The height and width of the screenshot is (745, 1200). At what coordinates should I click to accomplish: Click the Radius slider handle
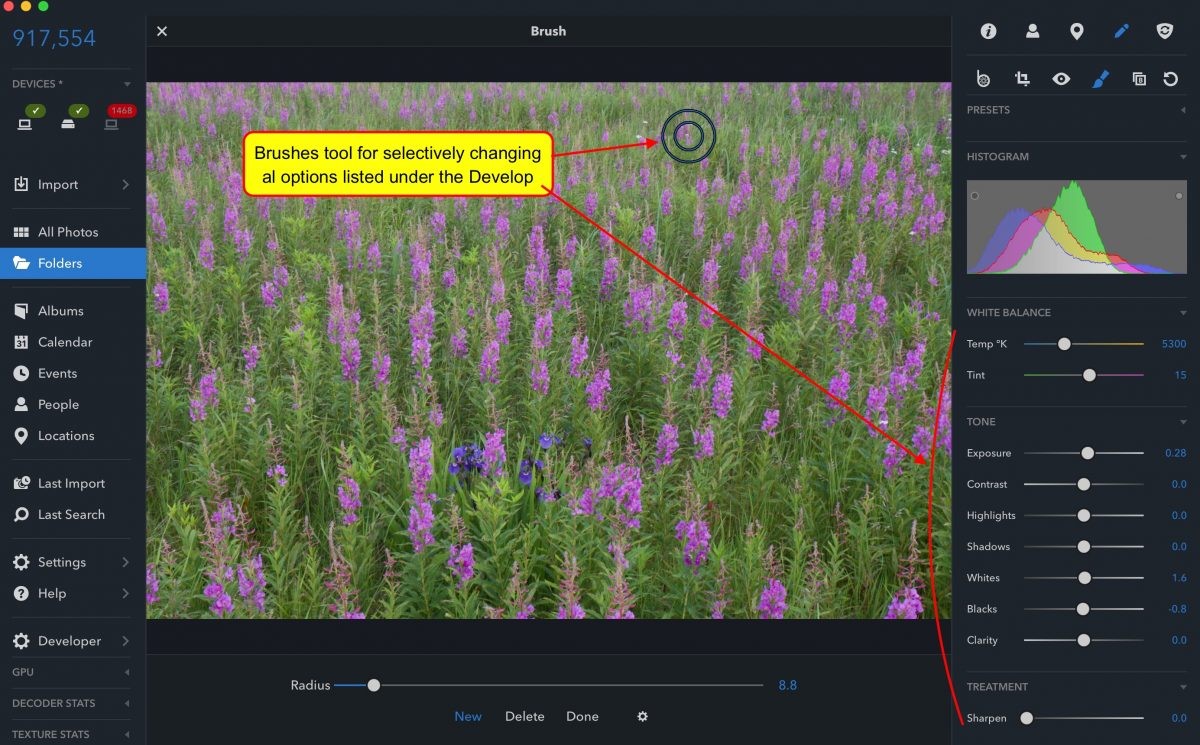pos(374,685)
